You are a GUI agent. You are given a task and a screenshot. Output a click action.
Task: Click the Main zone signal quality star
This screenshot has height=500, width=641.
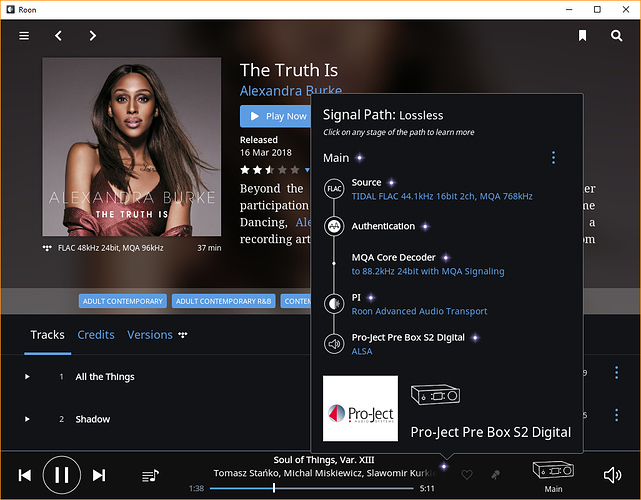pyautogui.click(x=360, y=158)
